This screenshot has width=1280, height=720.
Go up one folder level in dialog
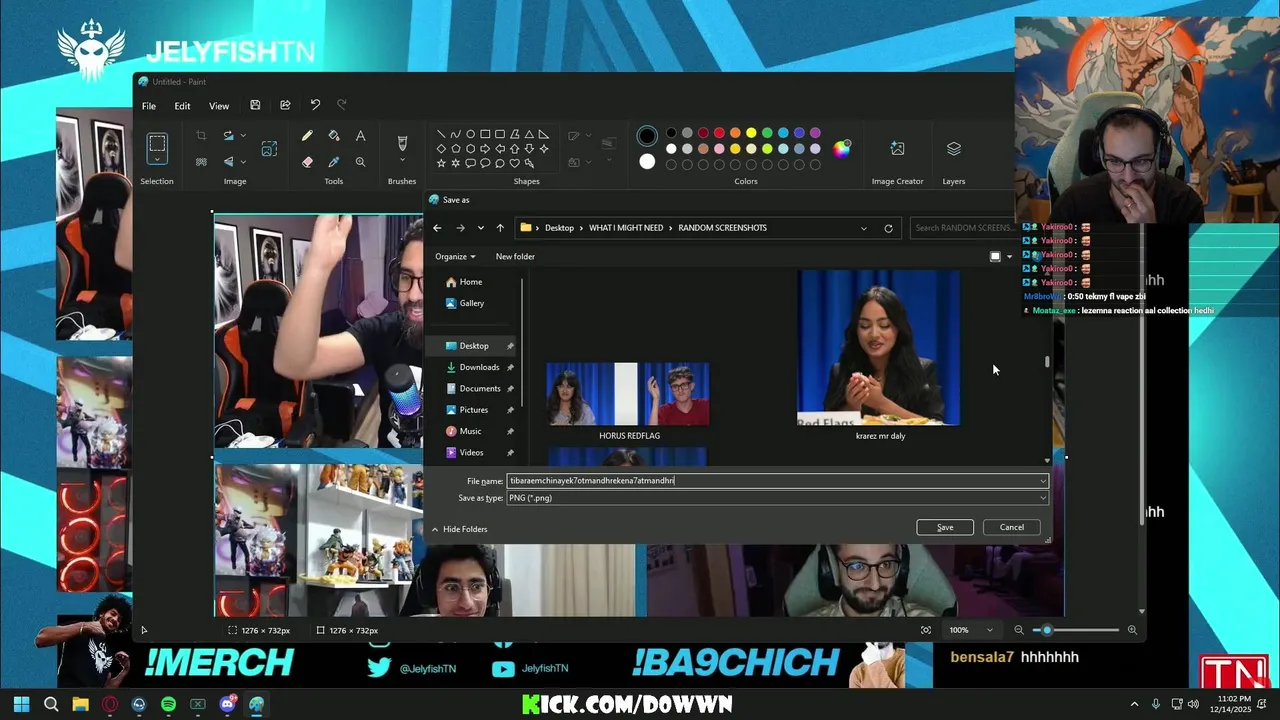click(500, 228)
